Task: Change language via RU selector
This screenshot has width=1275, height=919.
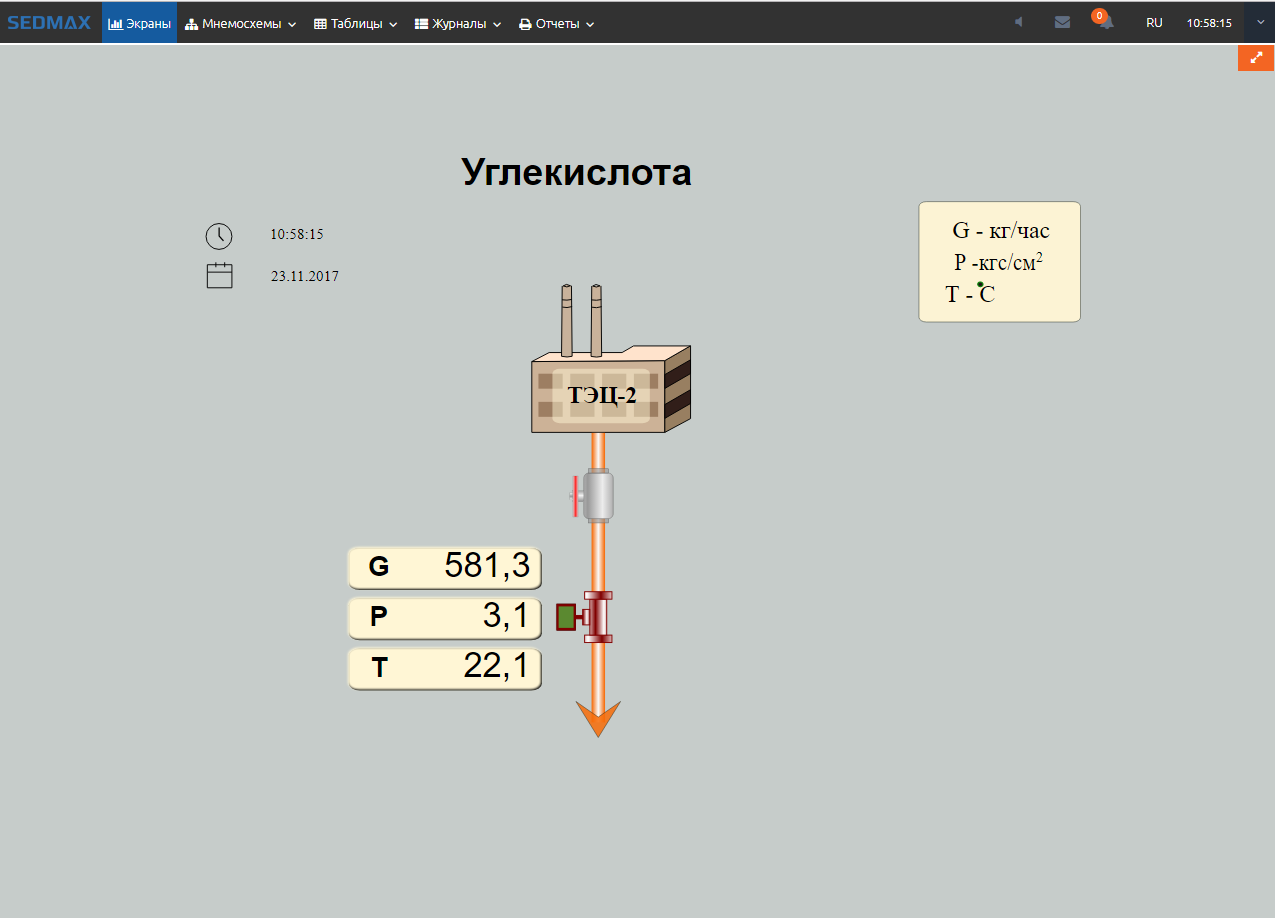Action: 1154,22
